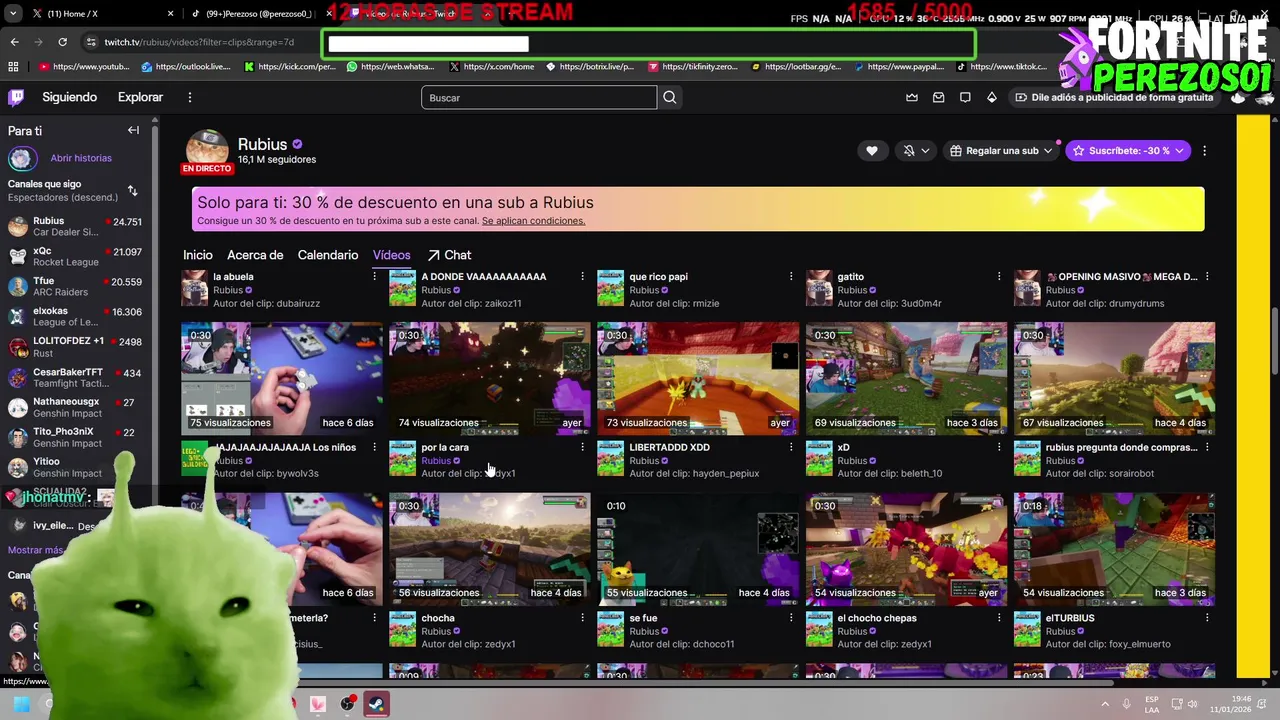Viewport: 1280px width, 720px height.
Task: Open Steam from the Windows taskbar
Action: [x=376, y=703]
